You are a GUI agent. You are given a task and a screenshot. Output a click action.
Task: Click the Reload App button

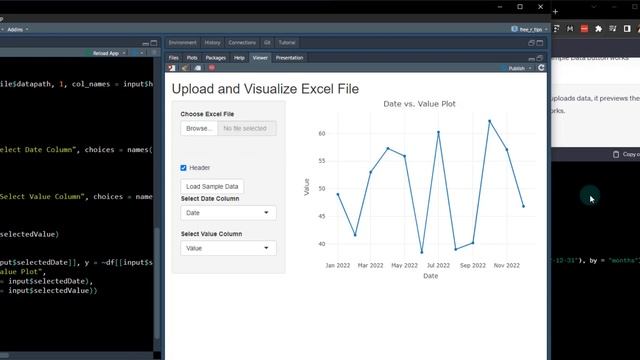[x=102, y=53]
